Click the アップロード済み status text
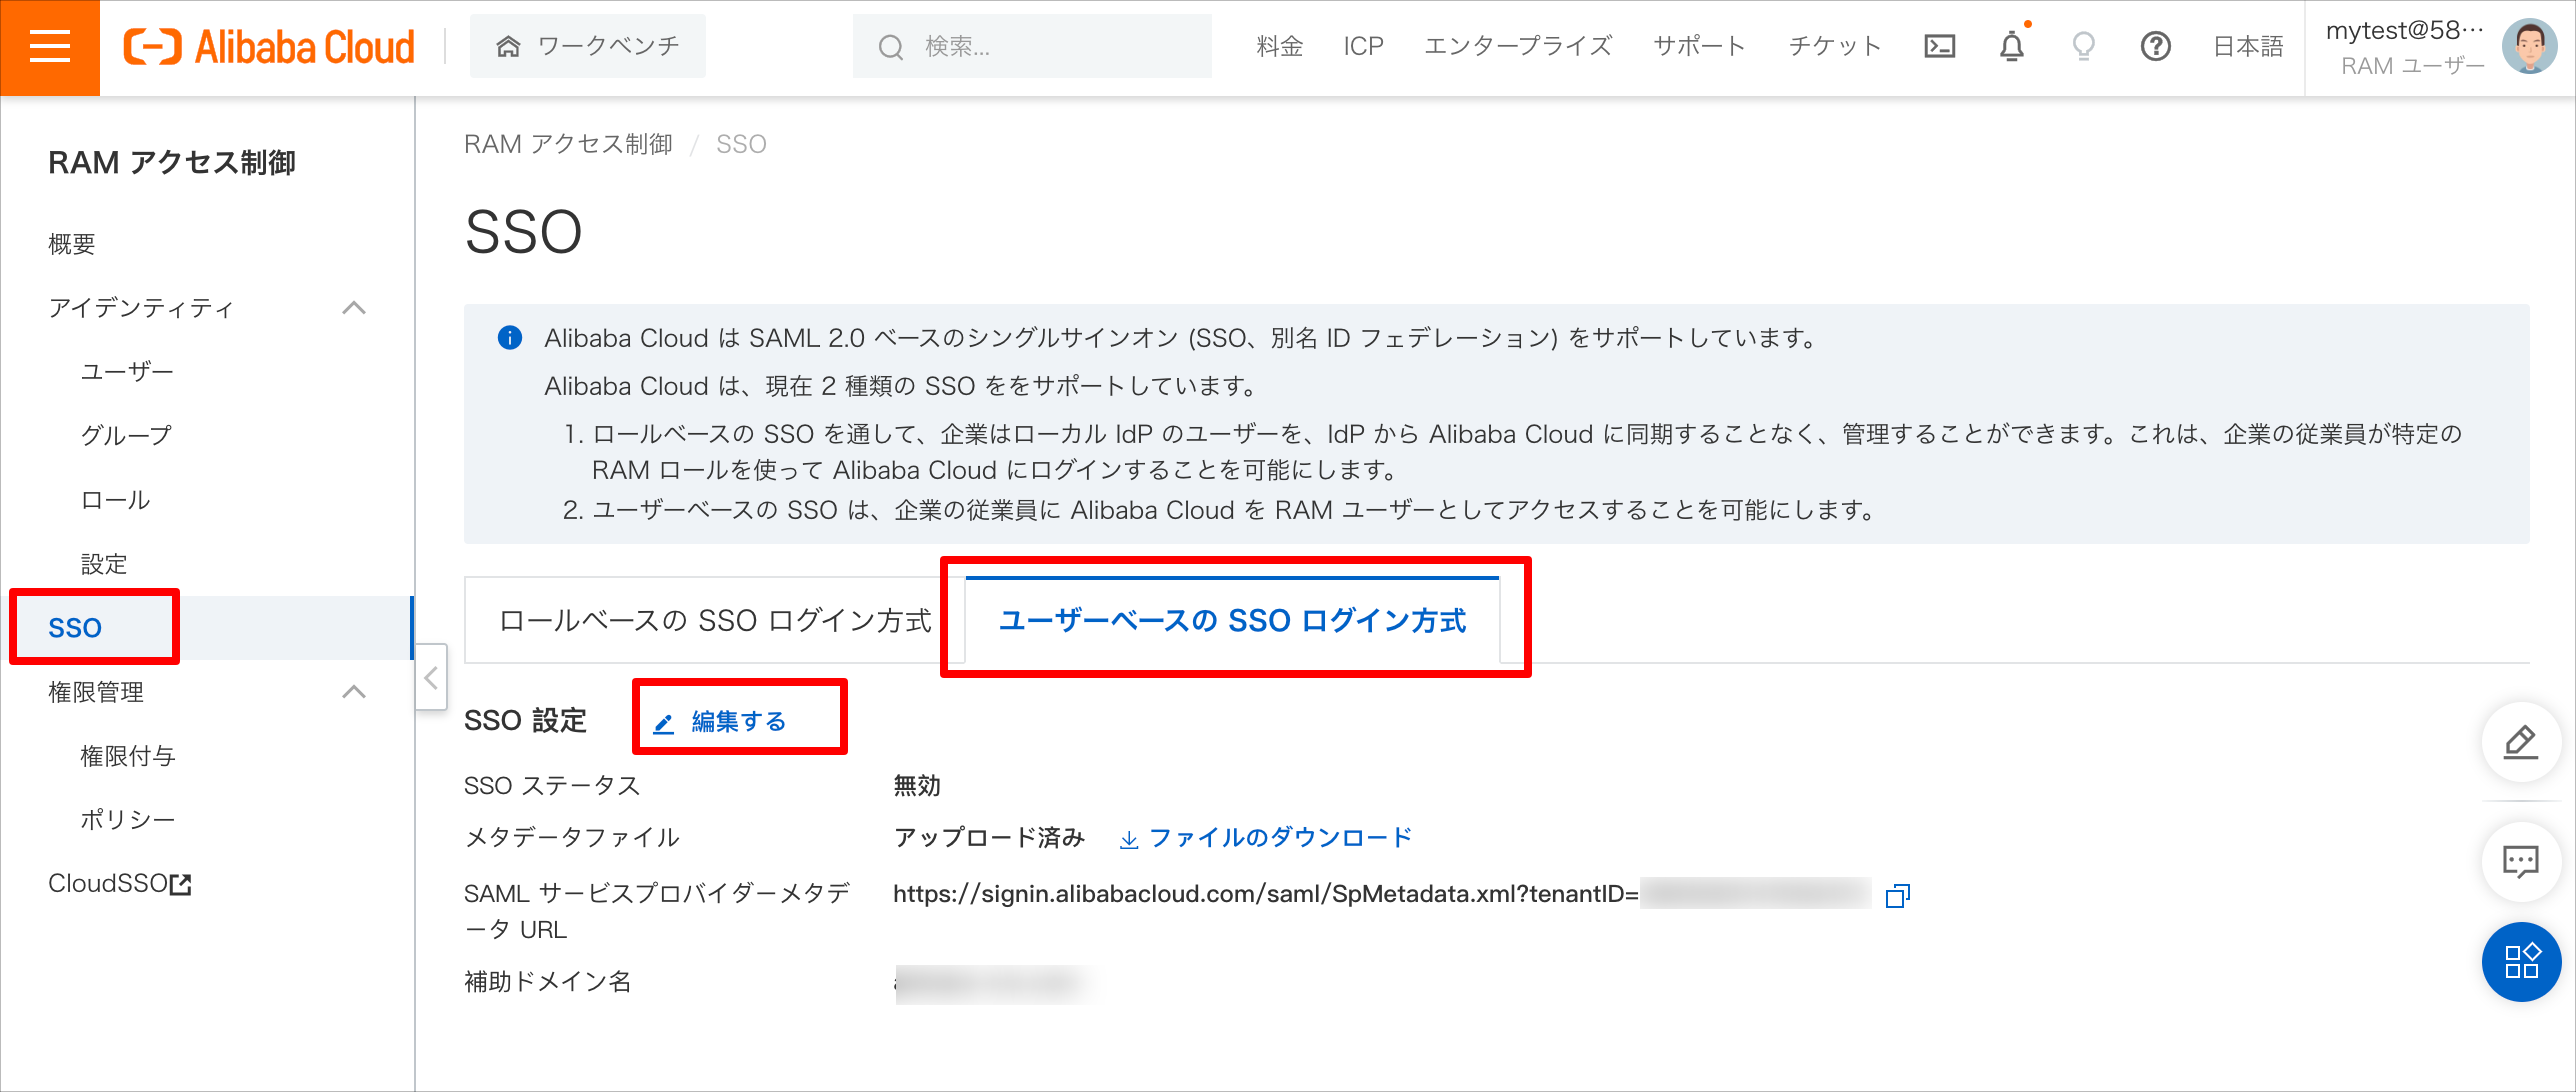 click(x=989, y=837)
